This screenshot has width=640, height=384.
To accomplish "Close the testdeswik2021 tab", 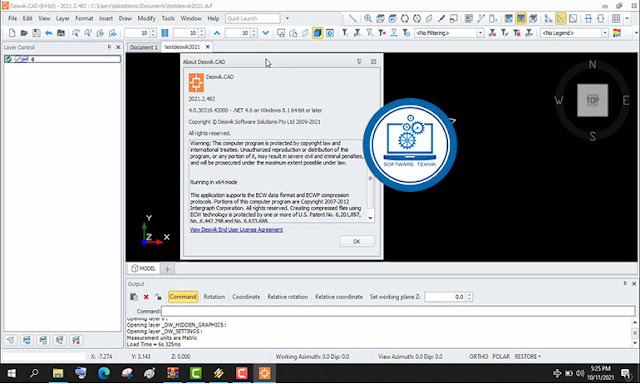I will [208, 47].
